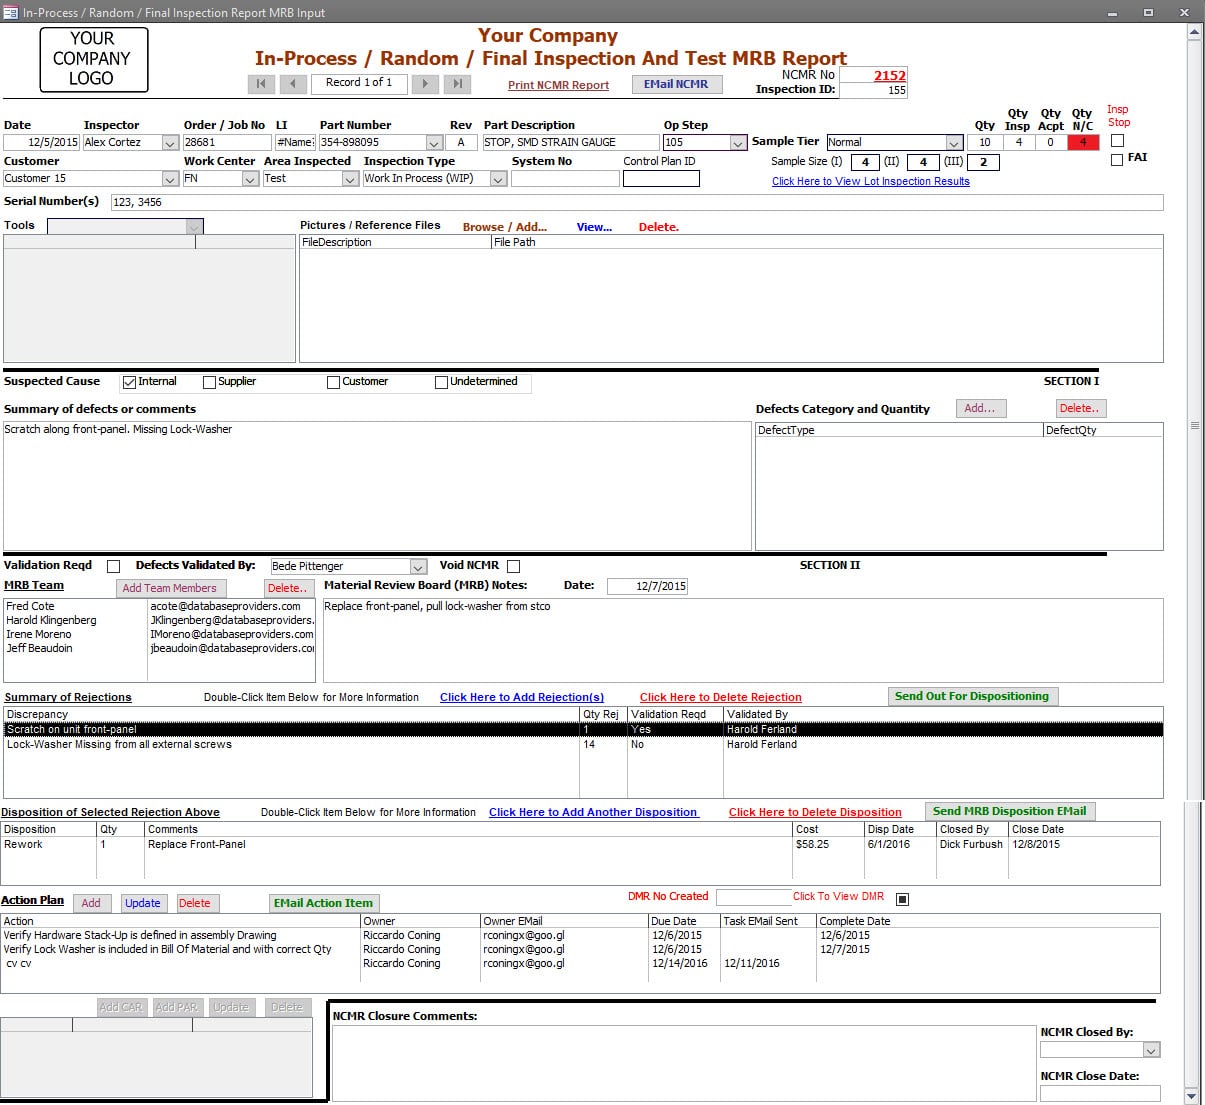Click the NCMR Close Date field
This screenshot has height=1105, width=1205.
point(1100,1093)
